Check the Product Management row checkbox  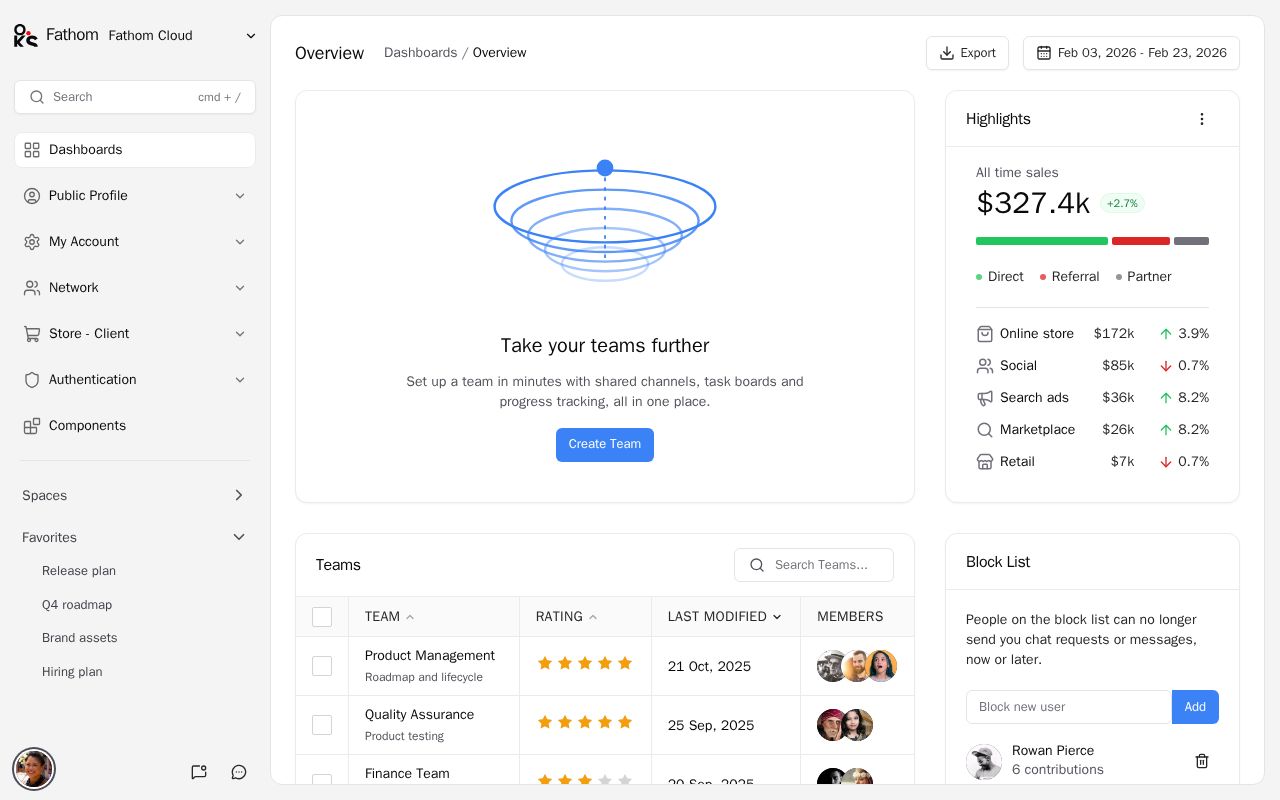[x=322, y=666]
